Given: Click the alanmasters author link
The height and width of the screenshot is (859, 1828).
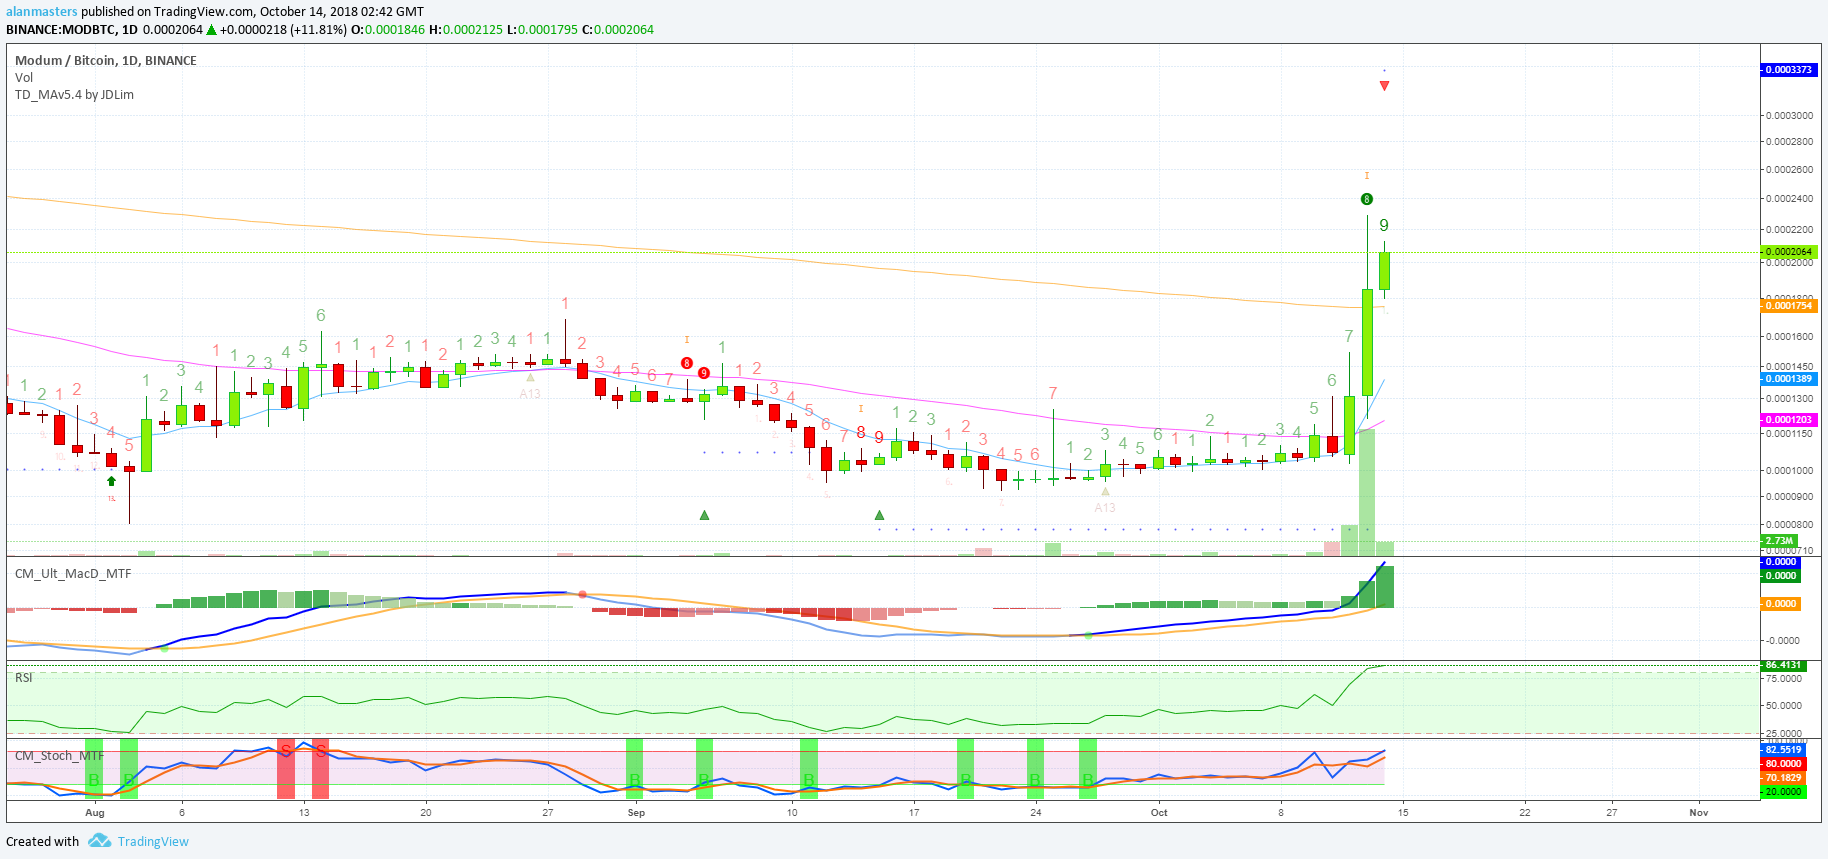Looking at the screenshot, I should pyautogui.click(x=42, y=12).
